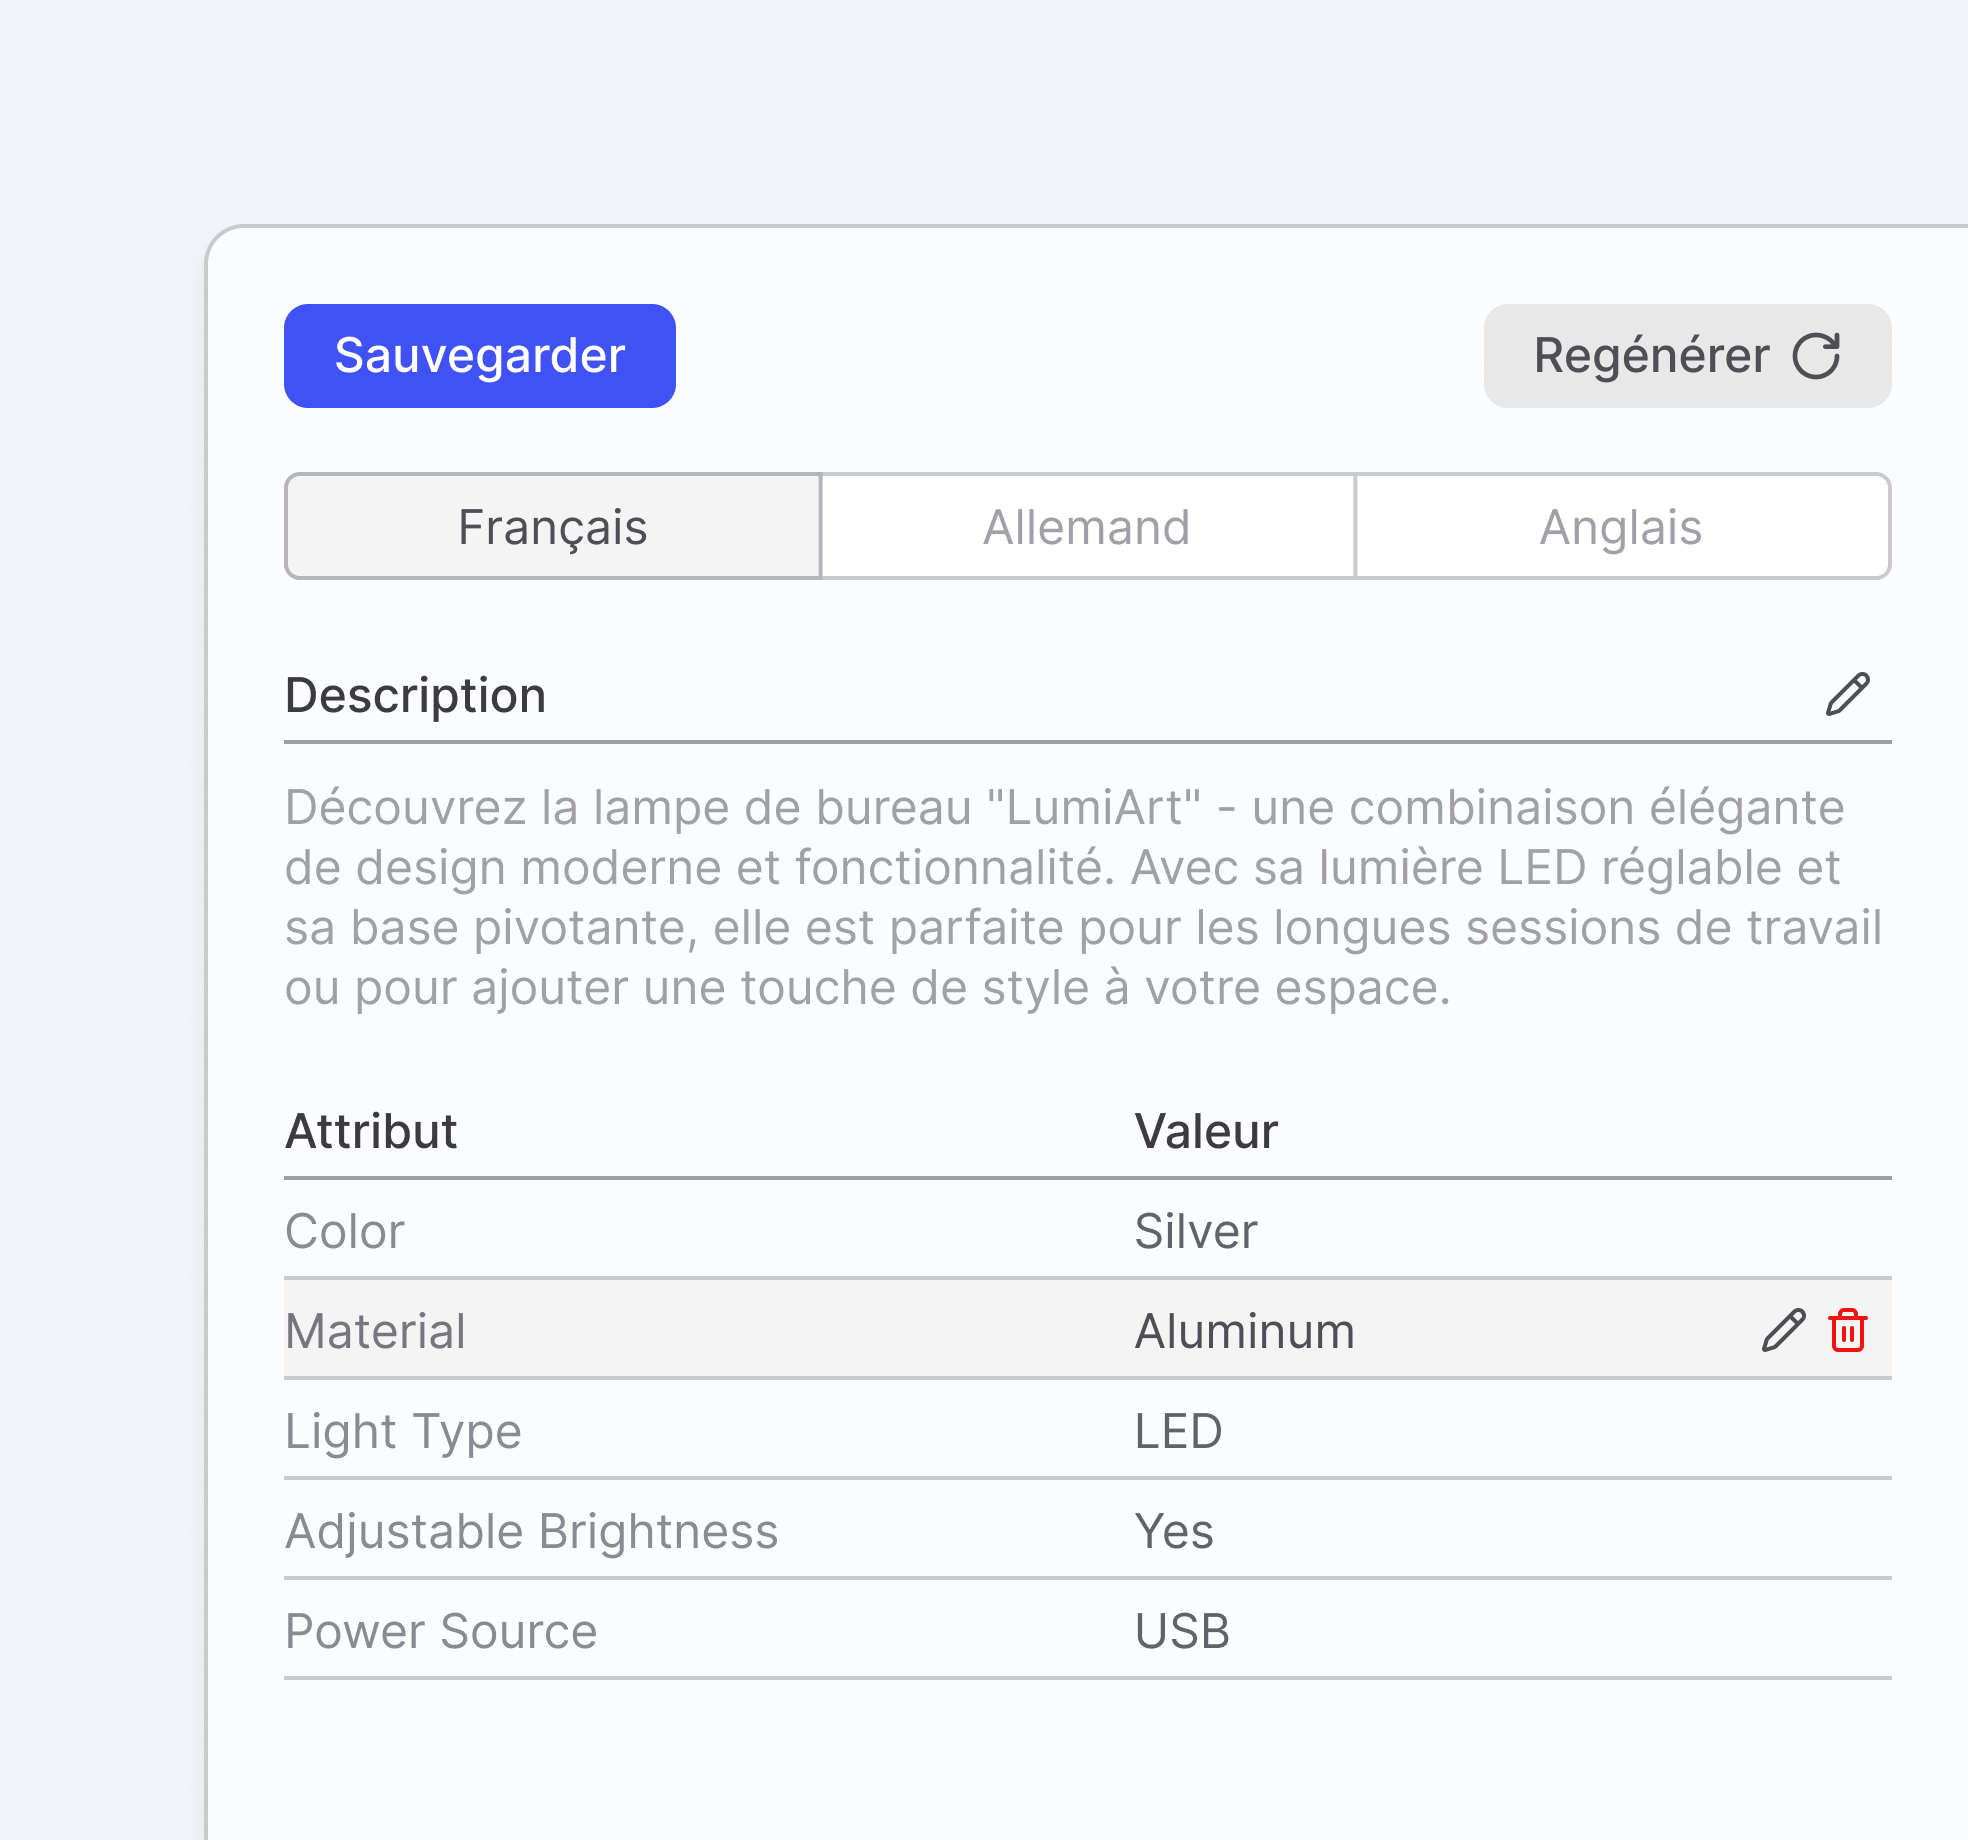1968x1840 pixels.
Task: Edit the Material attribute row
Action: pos(1783,1331)
